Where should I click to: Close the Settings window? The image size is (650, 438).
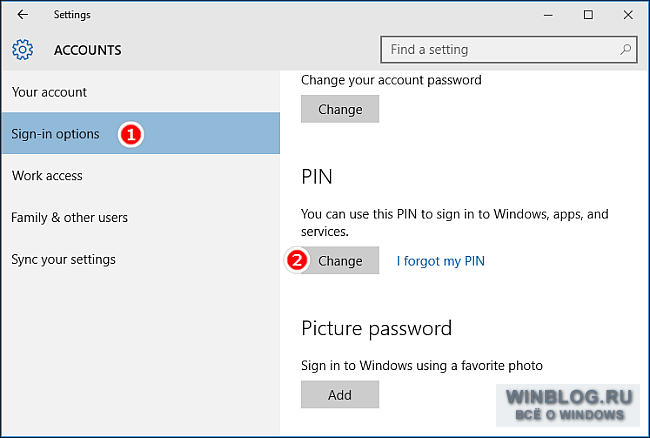(x=628, y=15)
